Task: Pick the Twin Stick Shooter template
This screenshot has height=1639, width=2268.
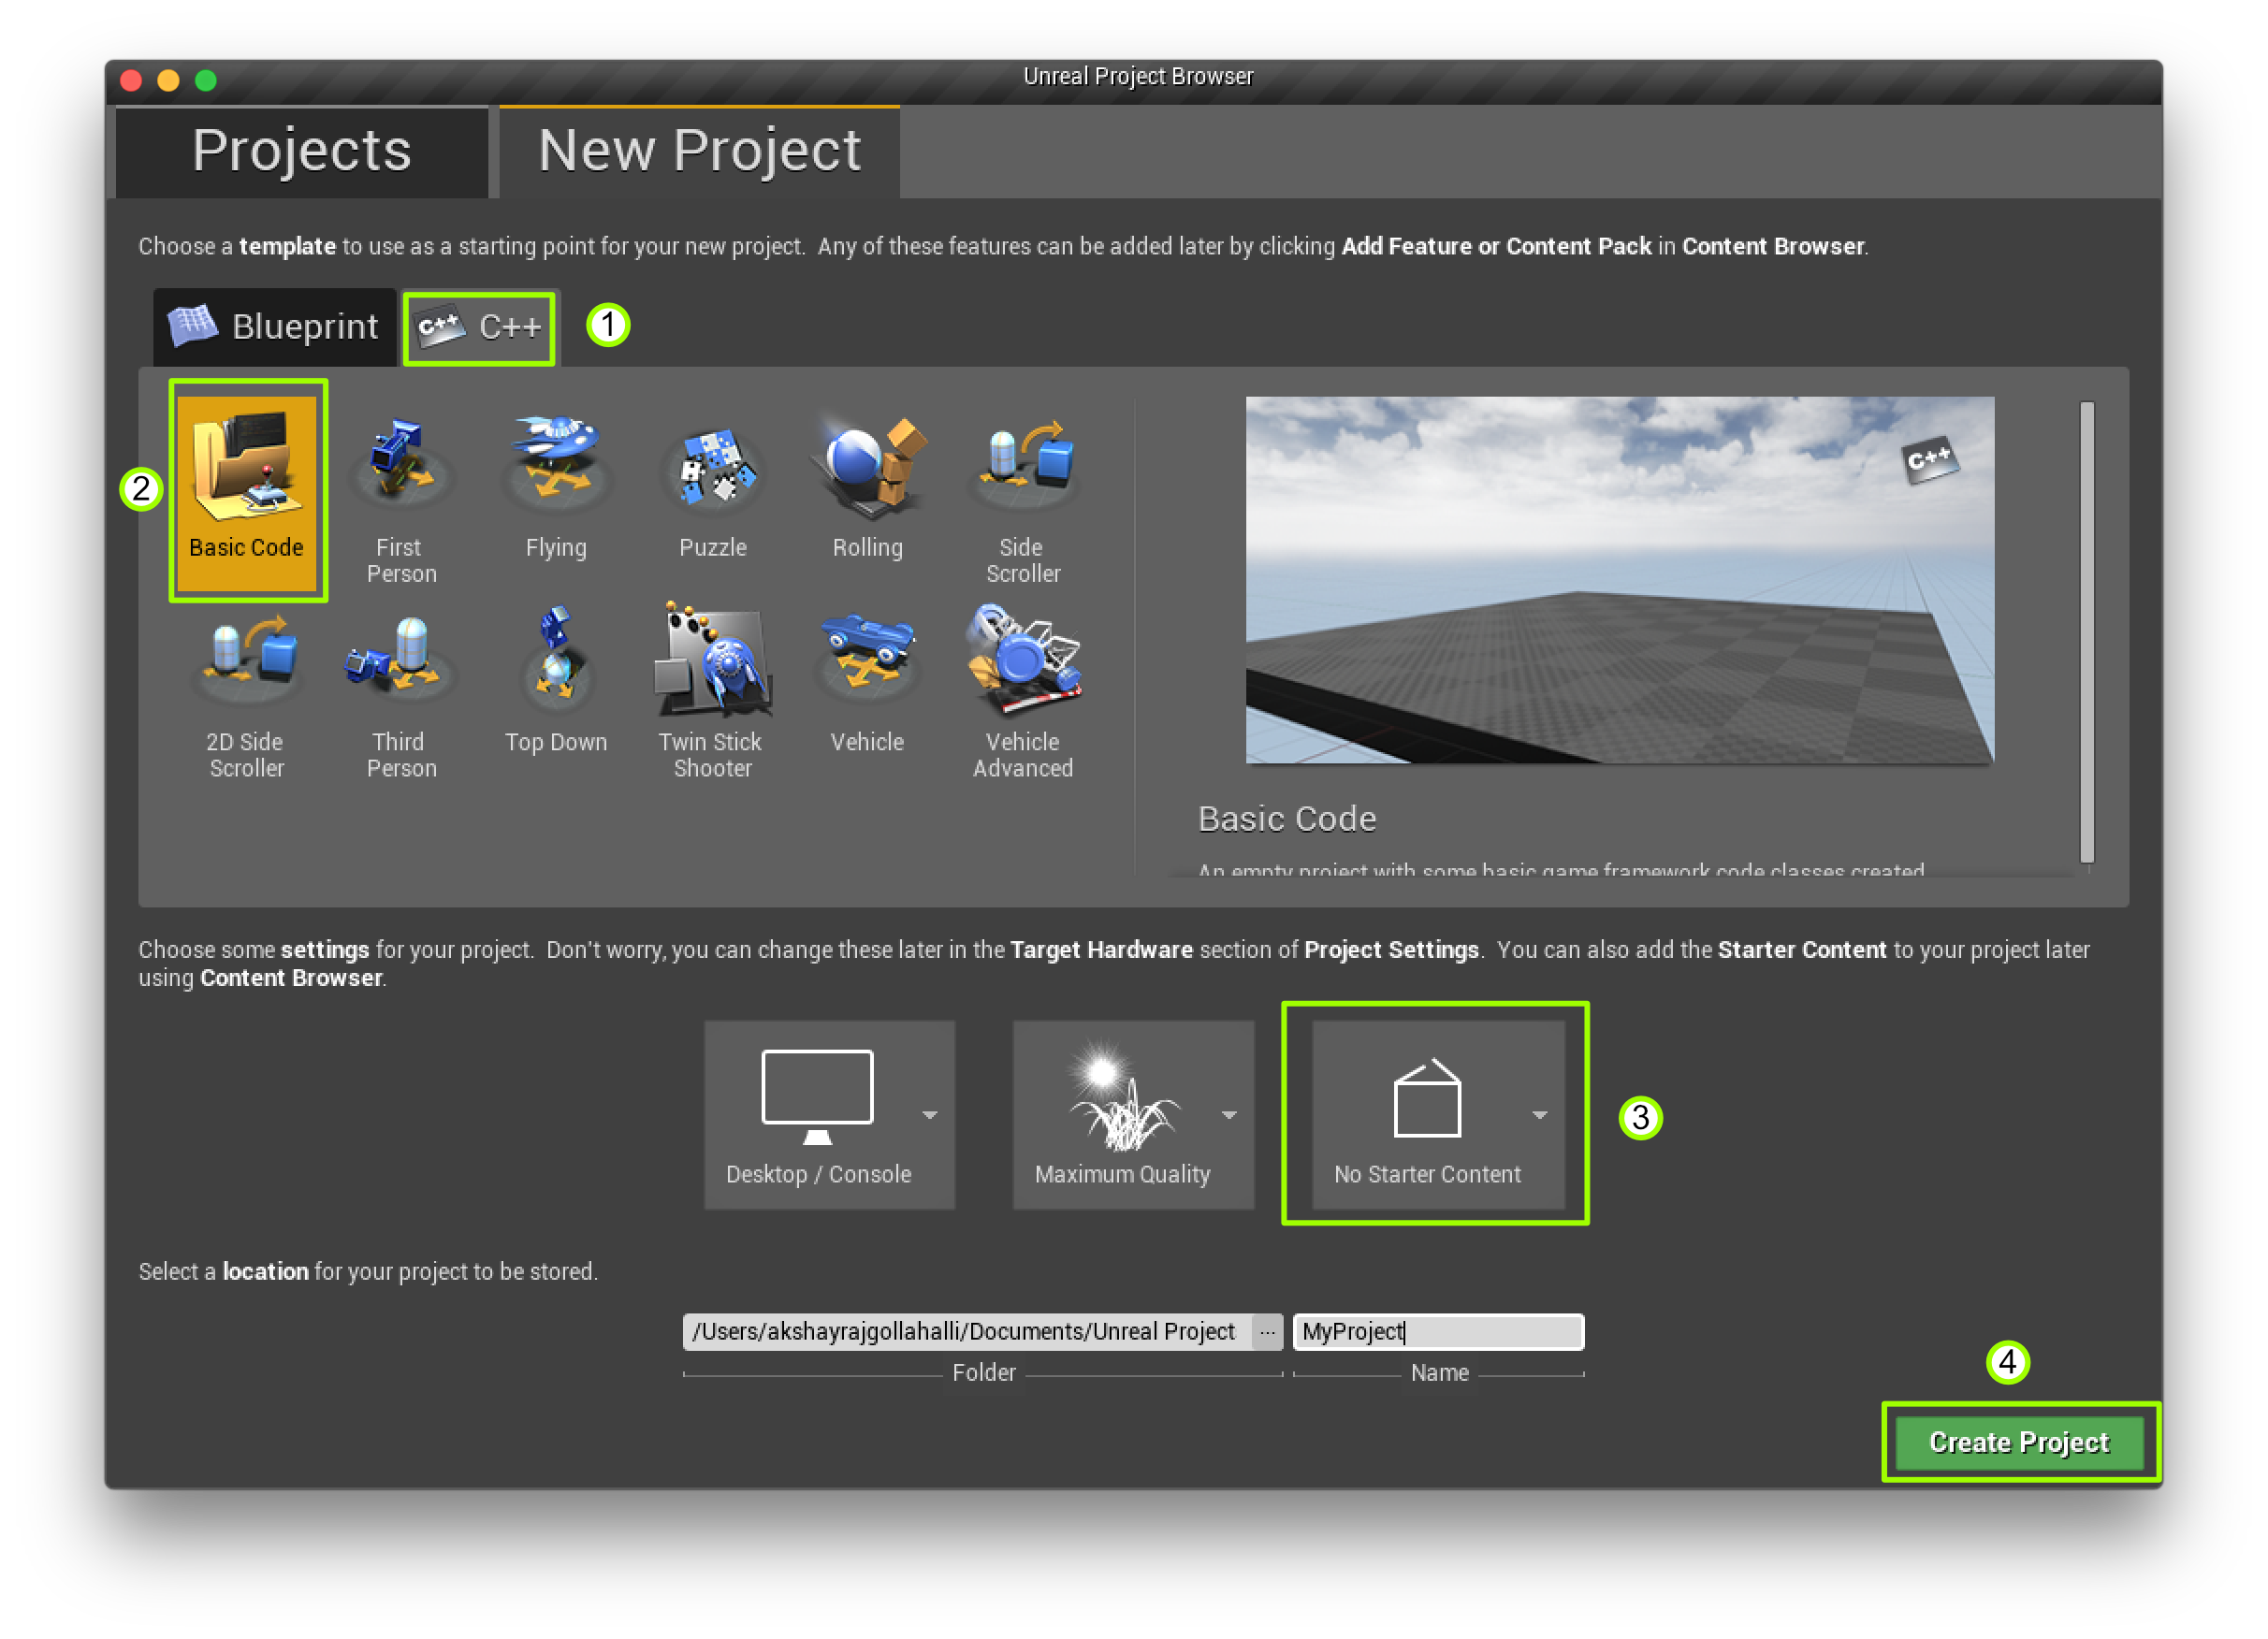Action: [711, 665]
